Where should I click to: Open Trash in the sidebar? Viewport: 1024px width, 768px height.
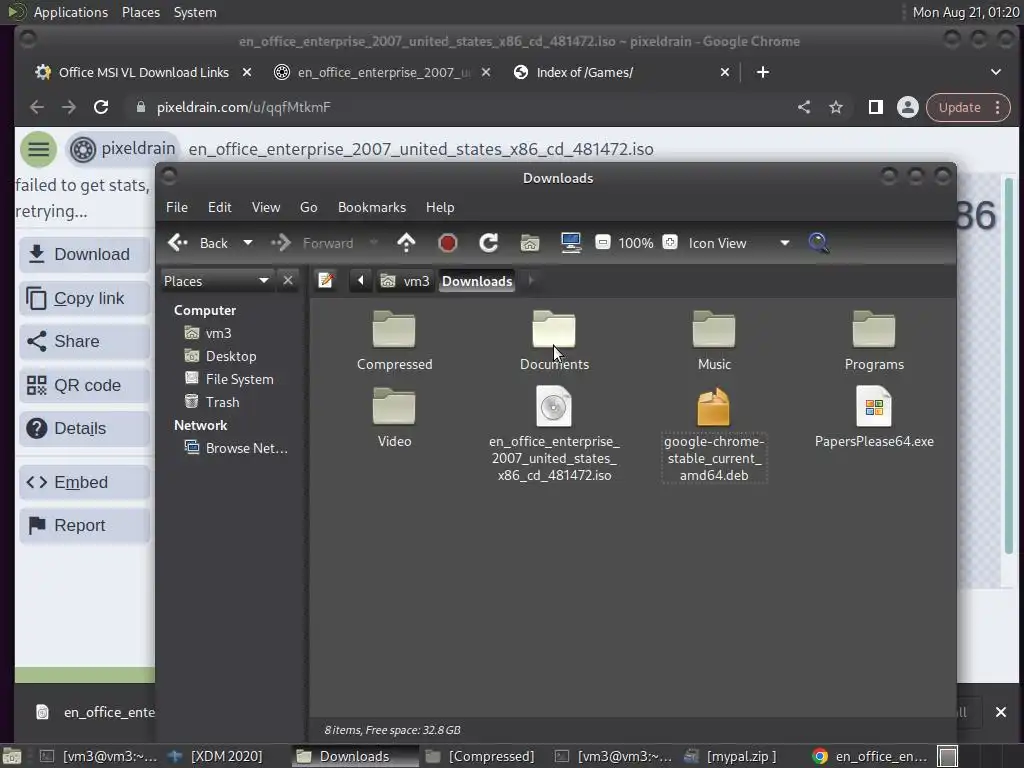pos(222,402)
